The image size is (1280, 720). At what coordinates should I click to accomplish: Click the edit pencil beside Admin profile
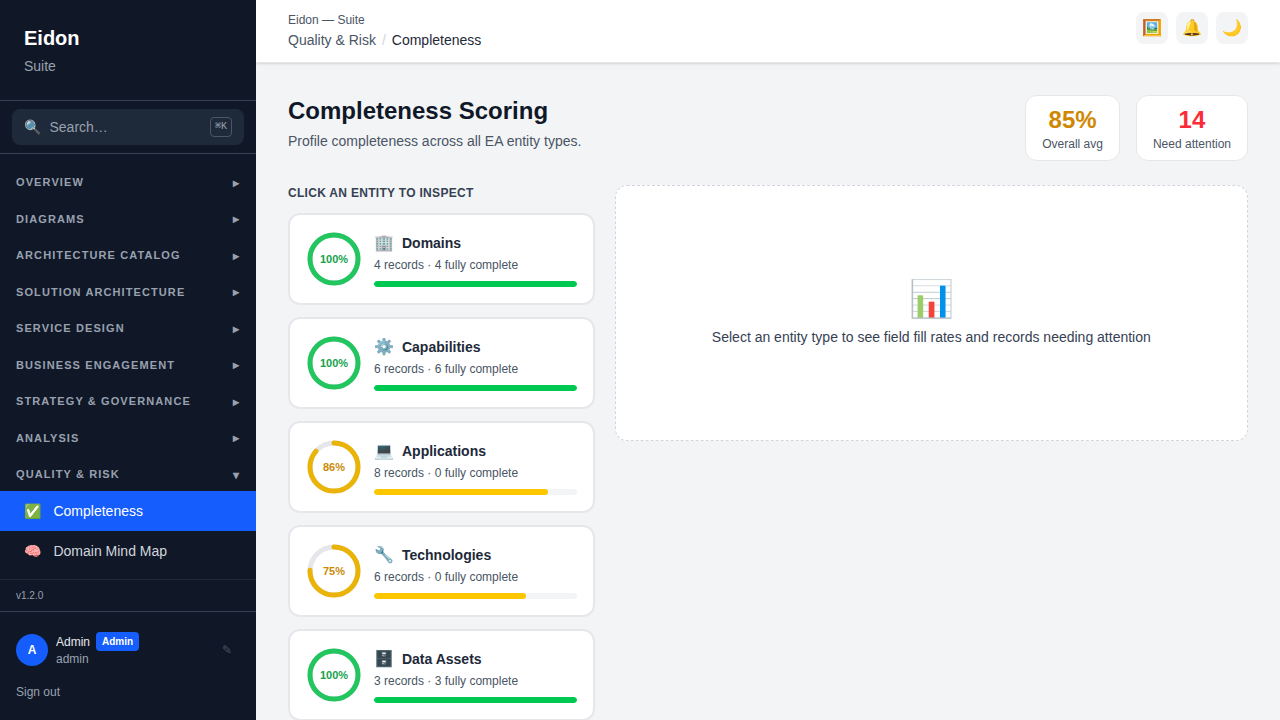227,650
